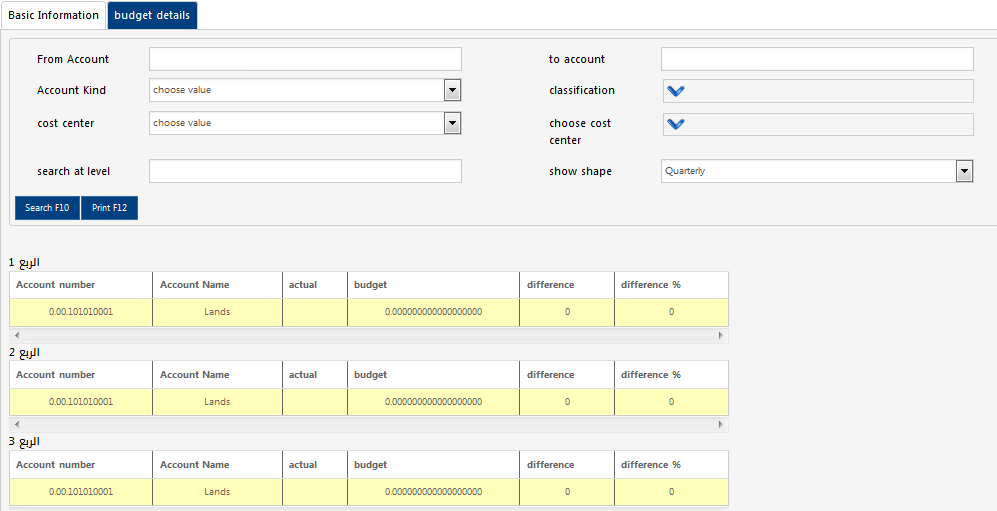Select the budget details tab
Image resolution: width=997 pixels, height=511 pixels.
click(152, 15)
